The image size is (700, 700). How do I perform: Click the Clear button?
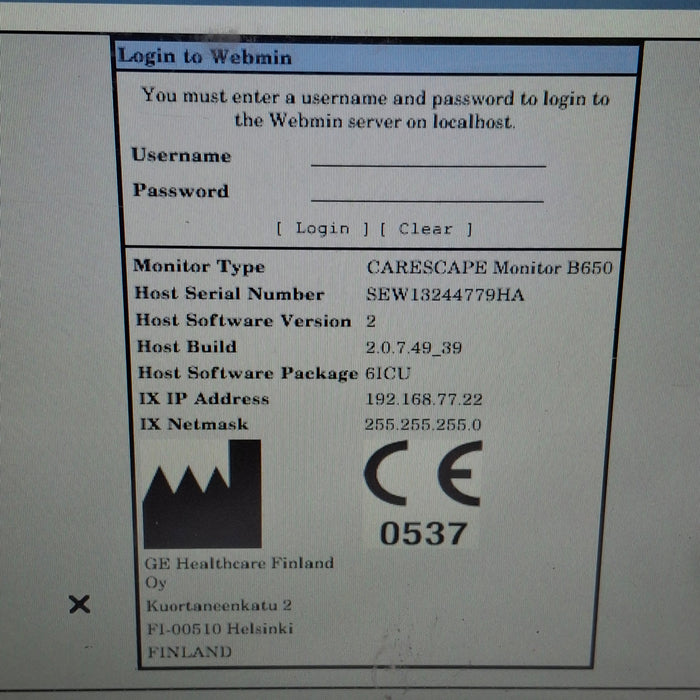pos(426,229)
